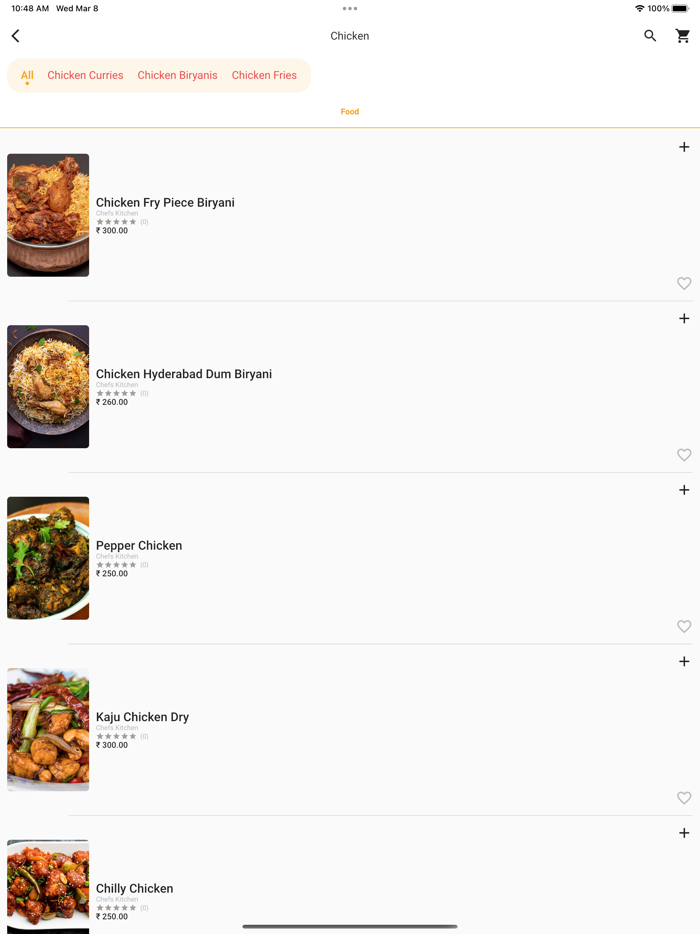This screenshot has height=934, width=700.
Task: Switch to Chicken Biryanis tab
Action: (x=177, y=75)
